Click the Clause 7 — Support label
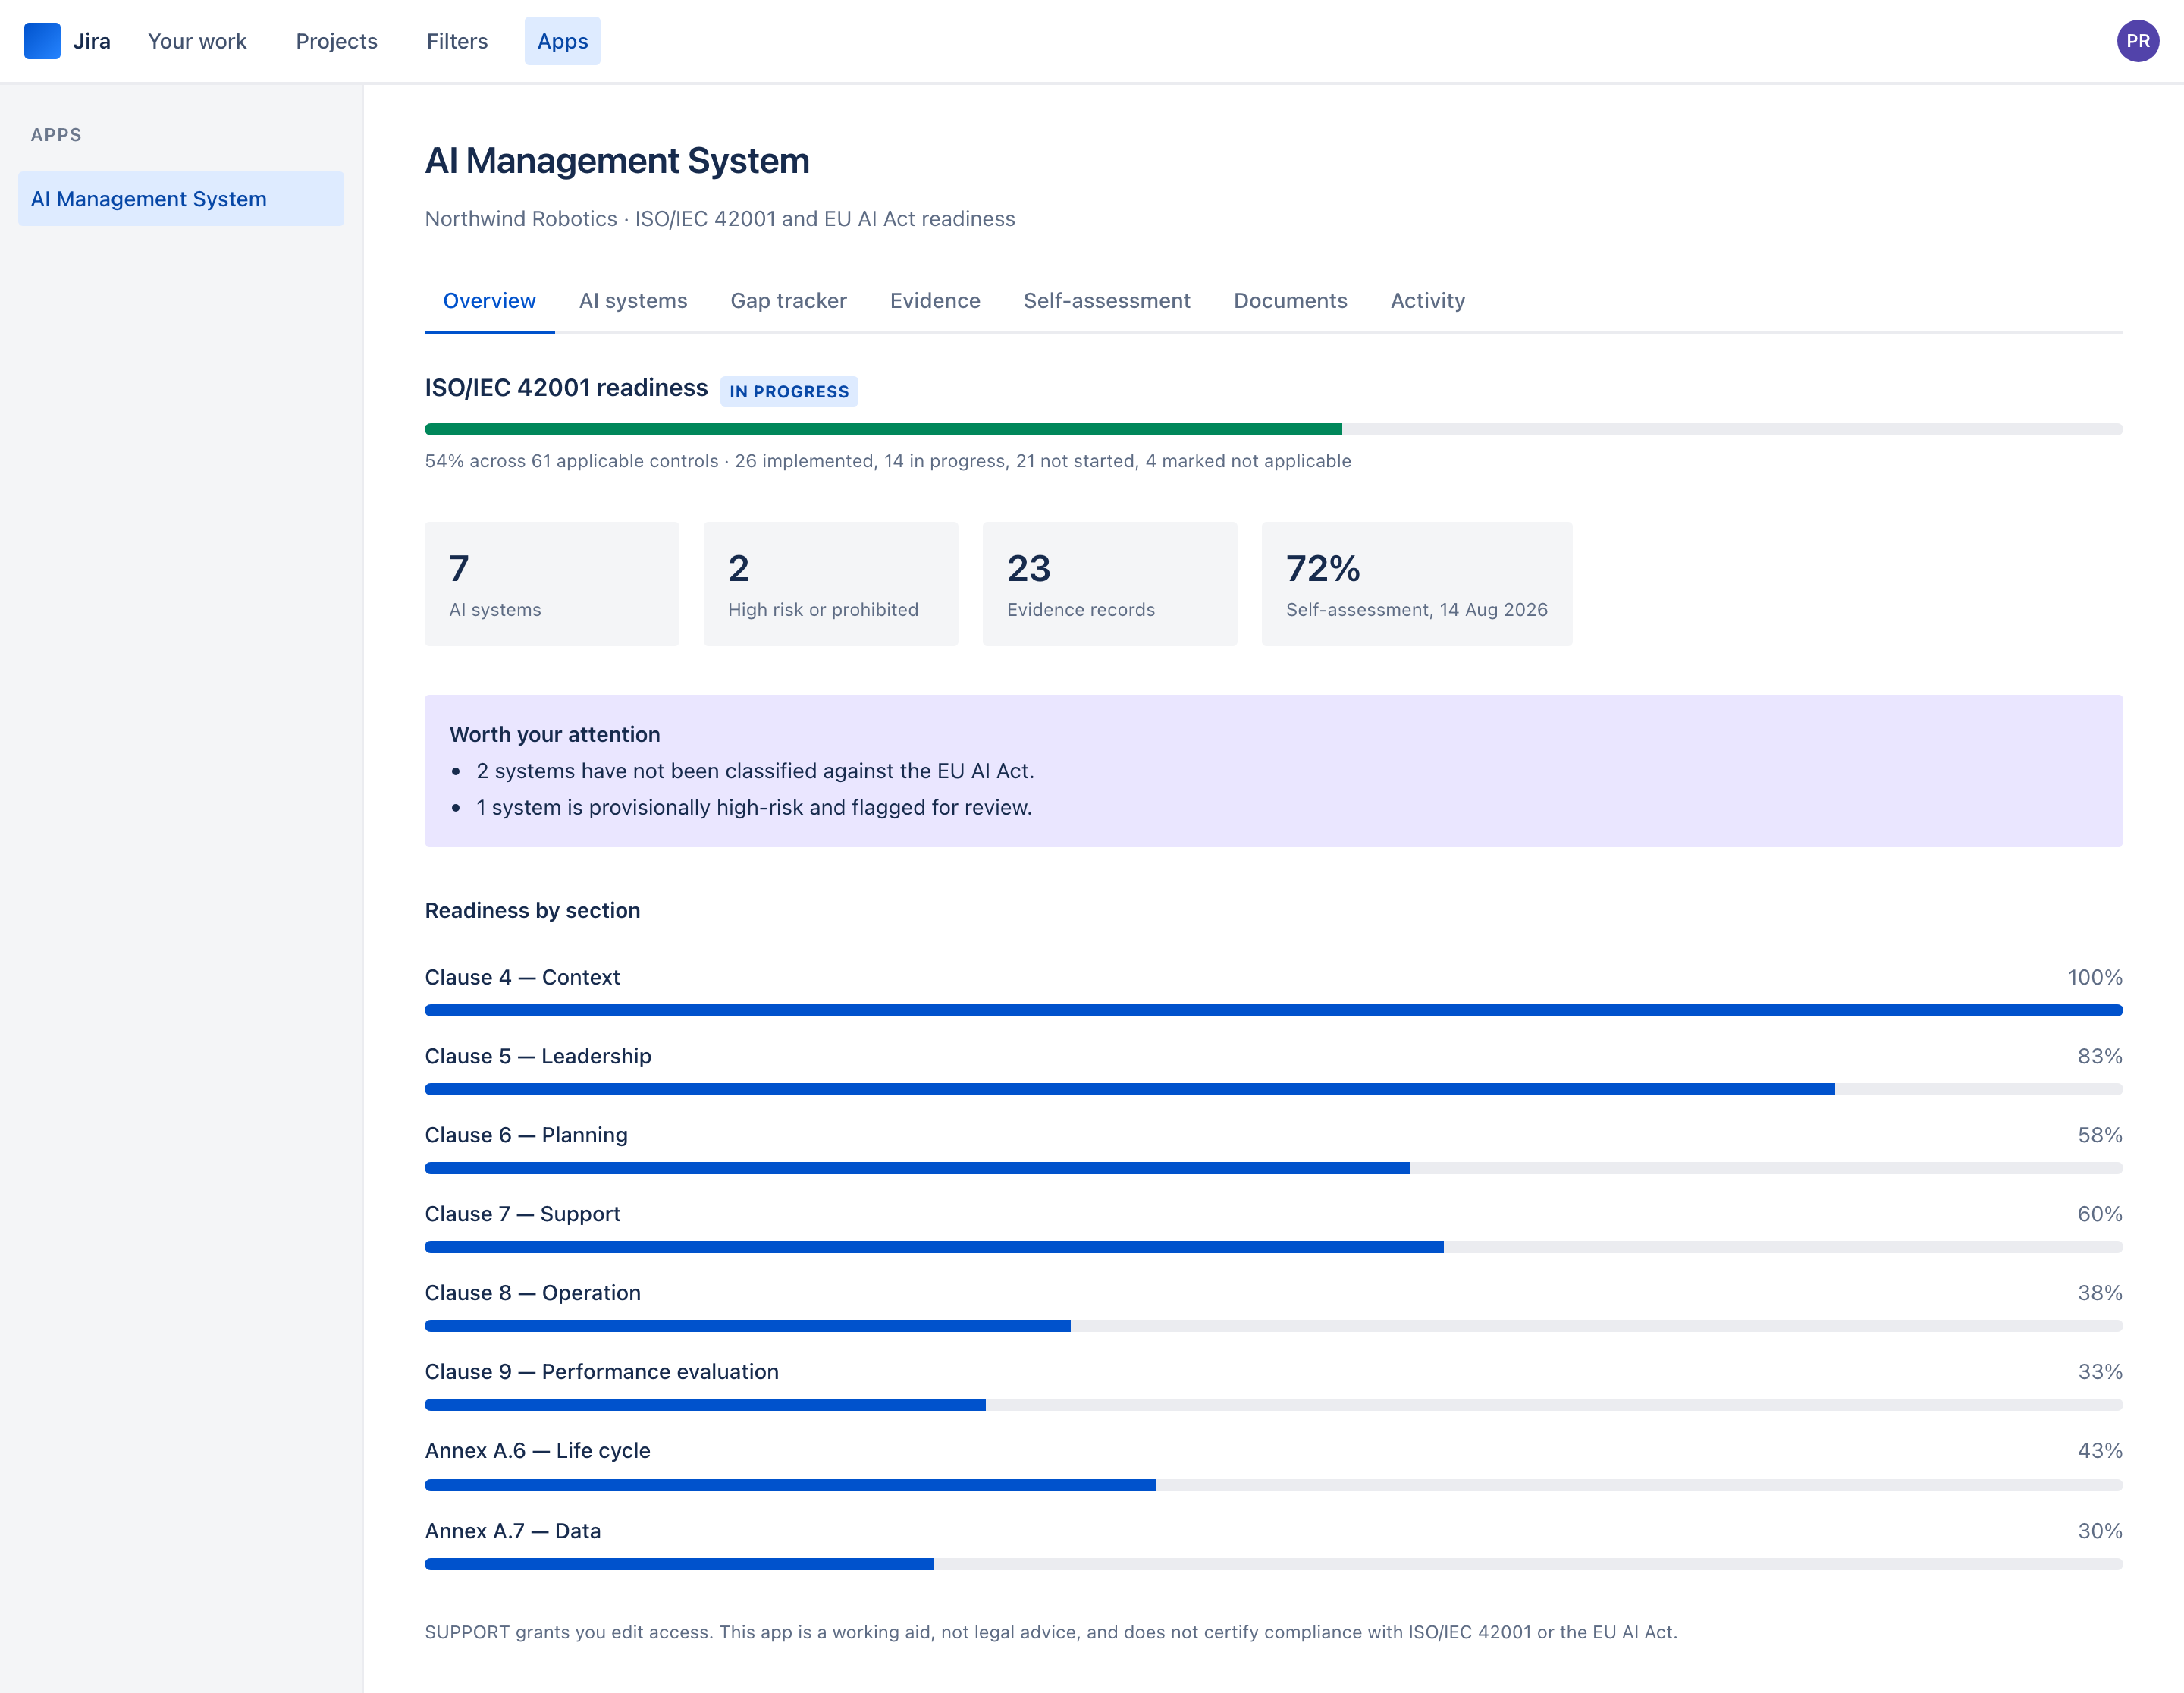 click(x=522, y=1214)
